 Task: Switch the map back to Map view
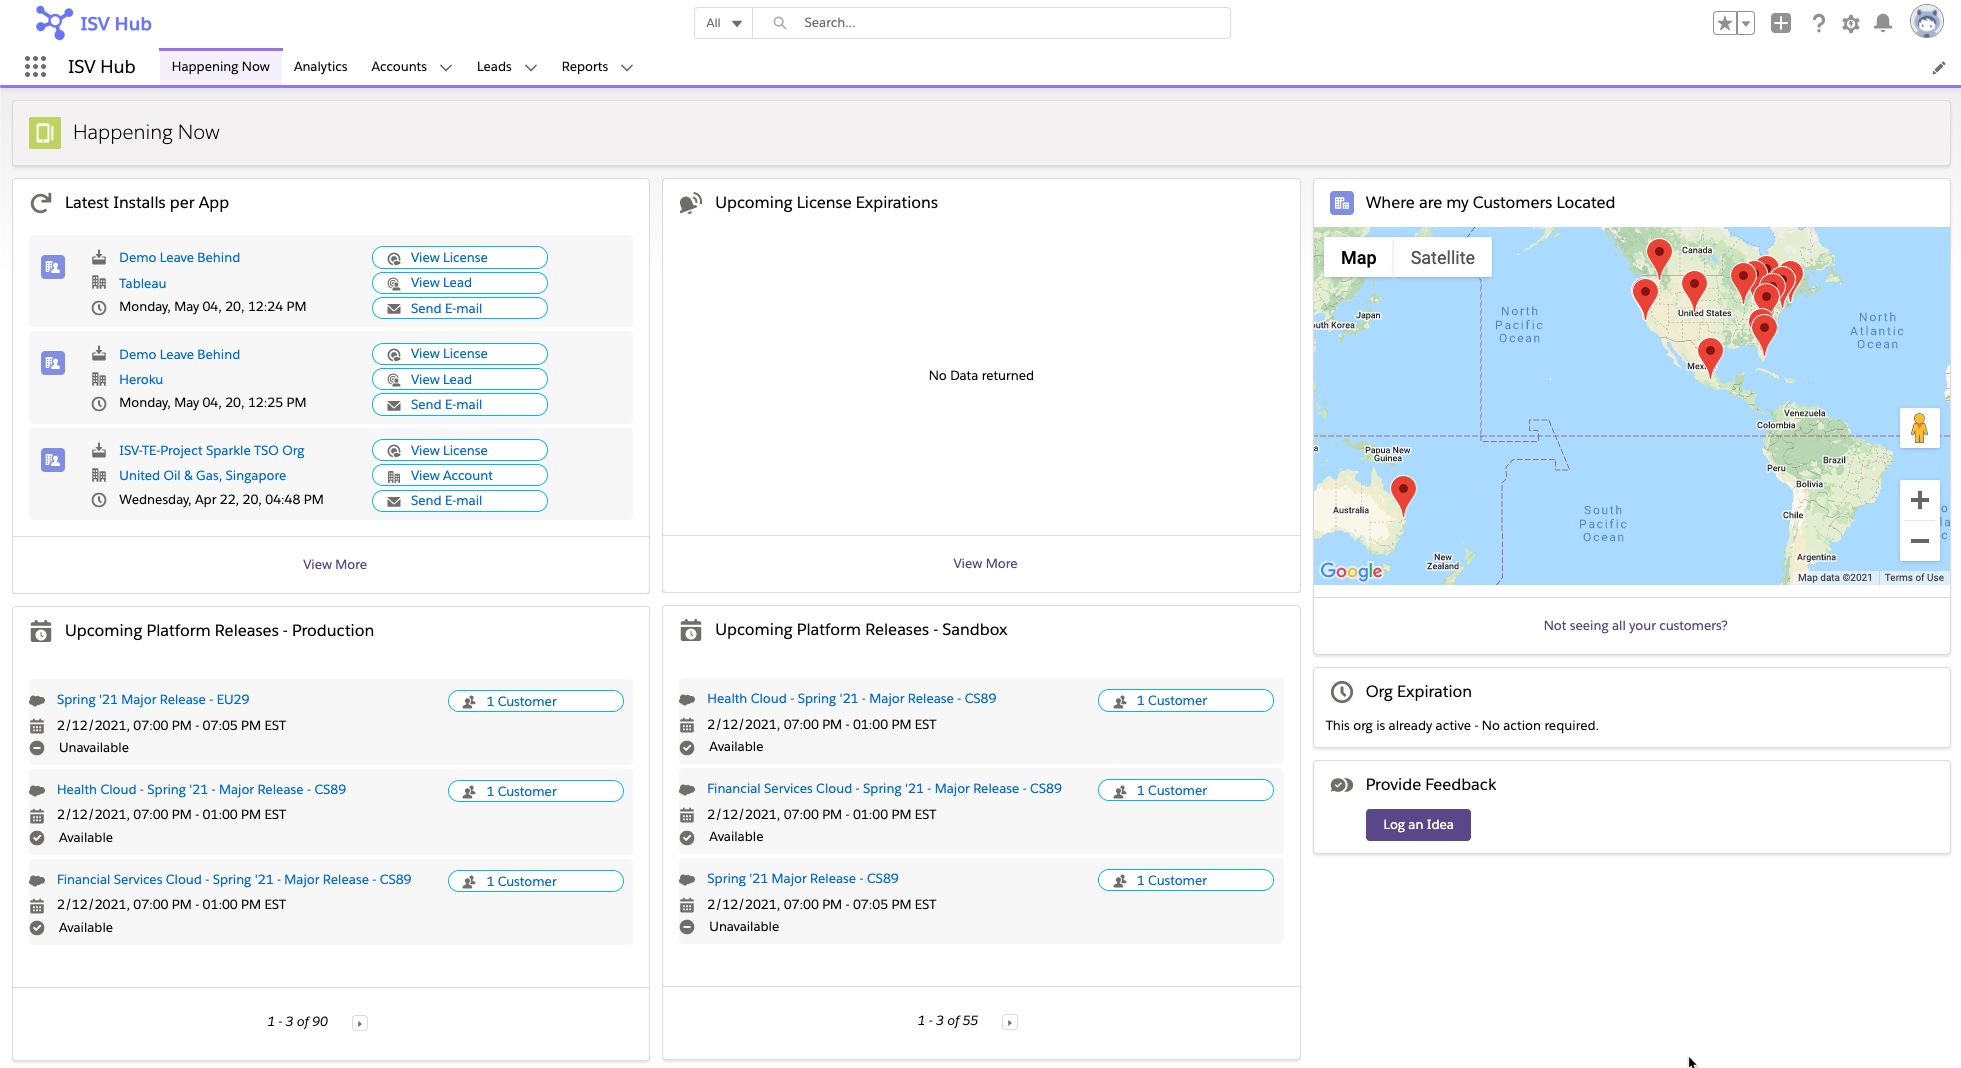point(1357,257)
